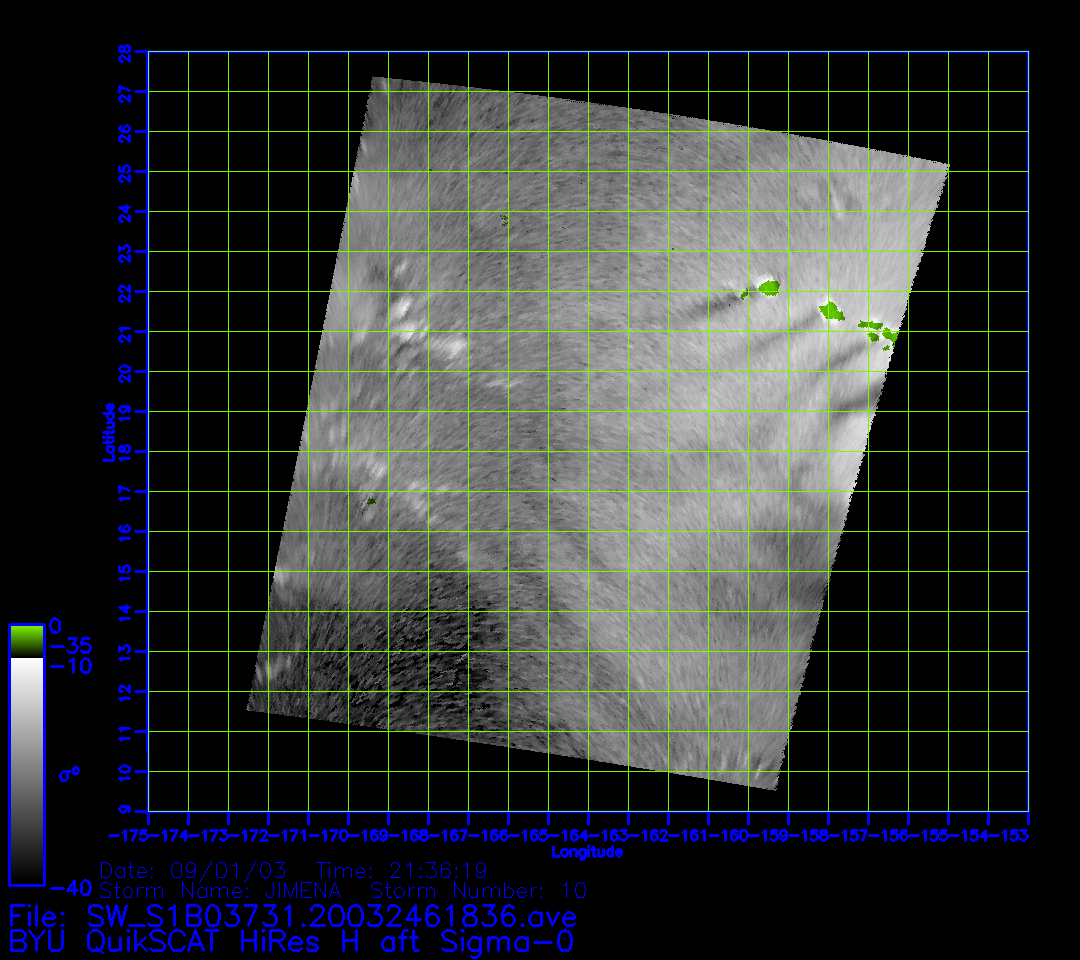Screen dimensions: 1080x960
Task: Click the file name SW_S1B03731.20032461836.ave
Action: [332, 916]
